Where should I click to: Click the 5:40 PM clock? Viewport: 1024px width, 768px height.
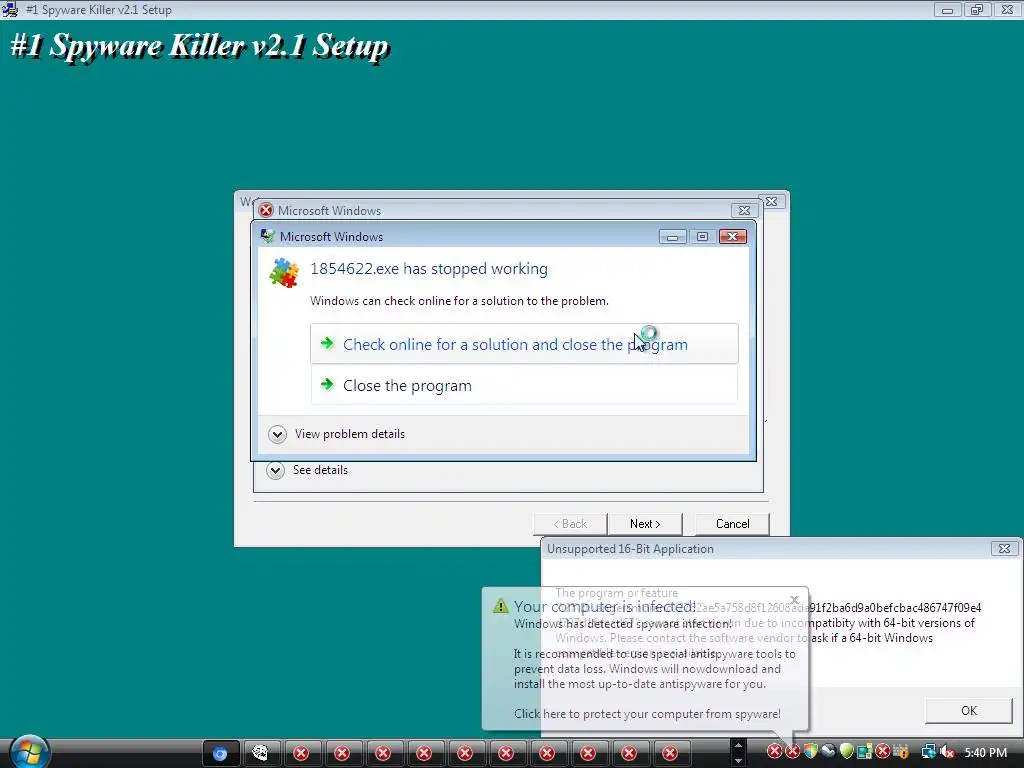click(x=985, y=752)
